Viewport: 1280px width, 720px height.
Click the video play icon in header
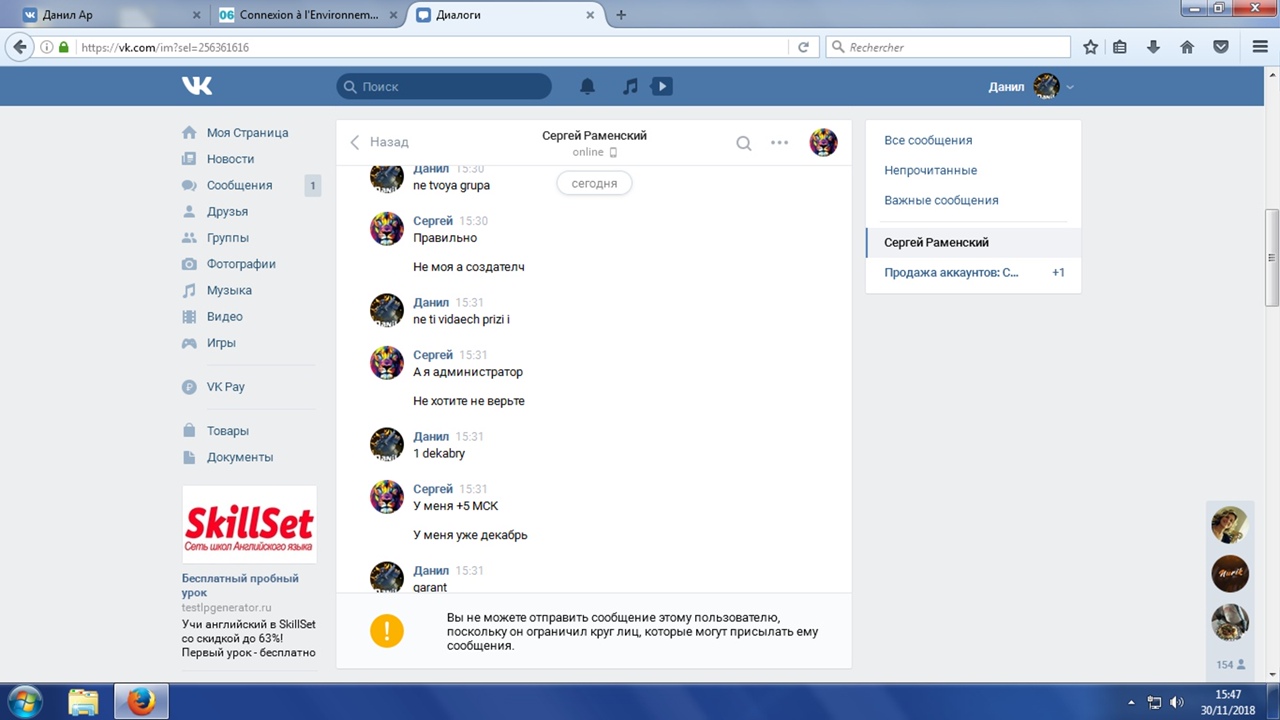click(661, 87)
